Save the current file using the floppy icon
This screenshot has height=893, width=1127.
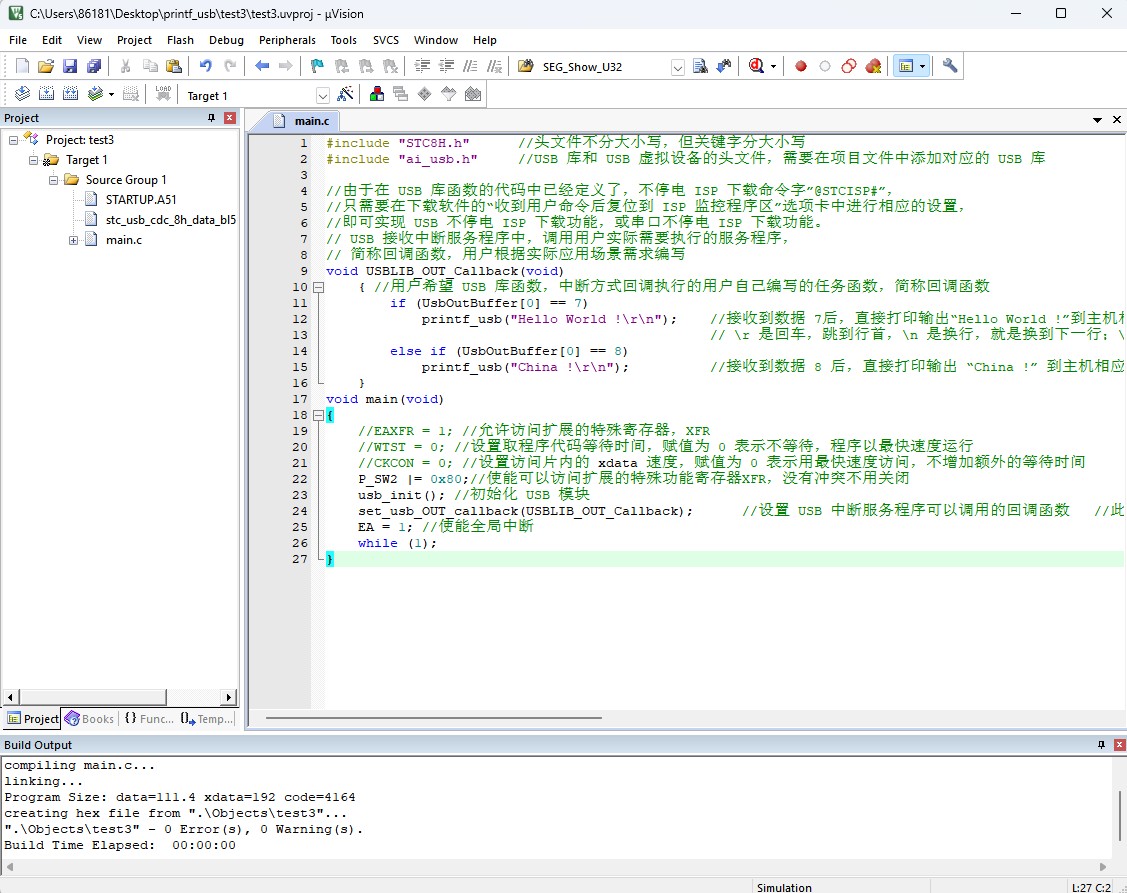70,67
